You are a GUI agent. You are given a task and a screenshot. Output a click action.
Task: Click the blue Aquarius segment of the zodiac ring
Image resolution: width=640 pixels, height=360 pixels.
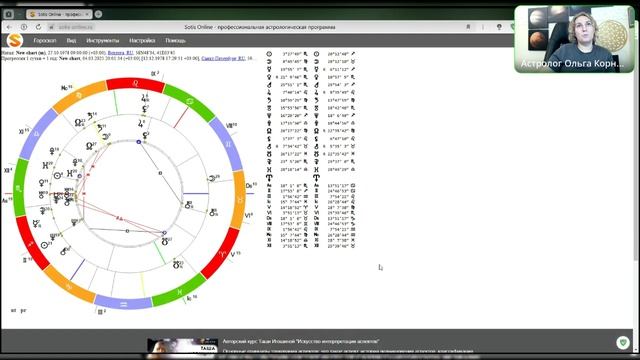coord(123,303)
